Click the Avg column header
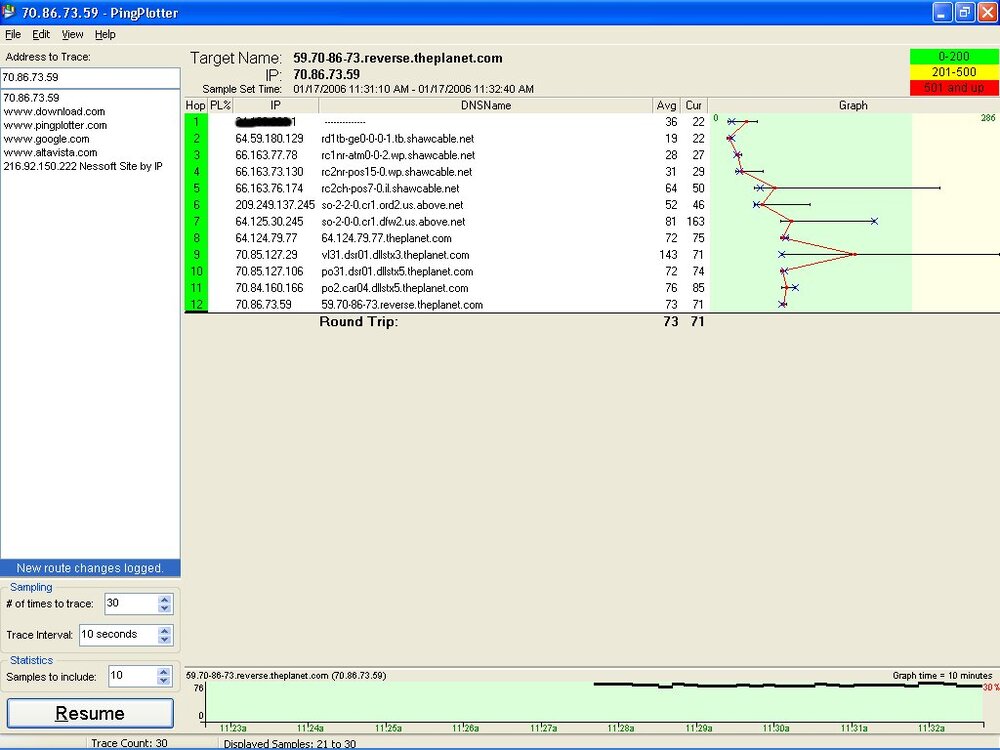The width and height of the screenshot is (1000, 750). tap(666, 105)
